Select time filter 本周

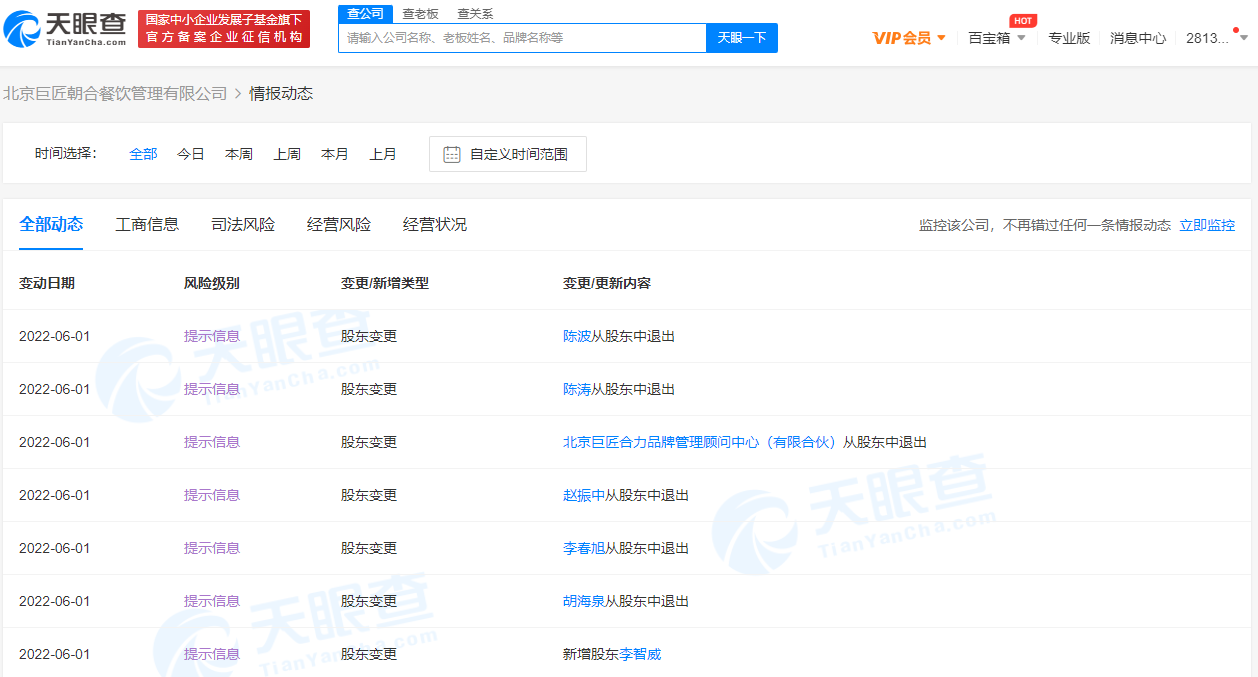[x=239, y=154]
